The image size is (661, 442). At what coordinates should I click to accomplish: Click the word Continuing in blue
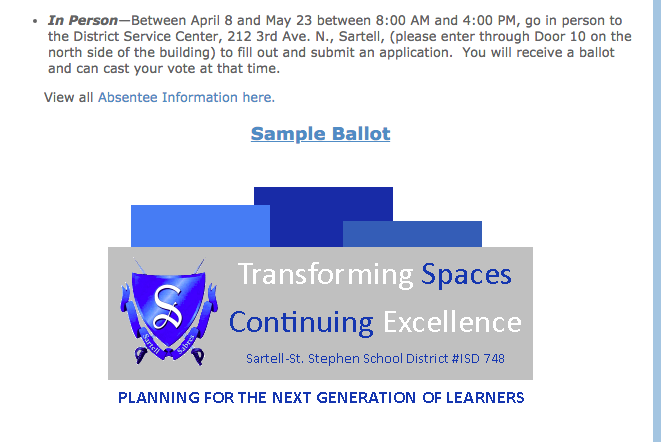tap(301, 323)
